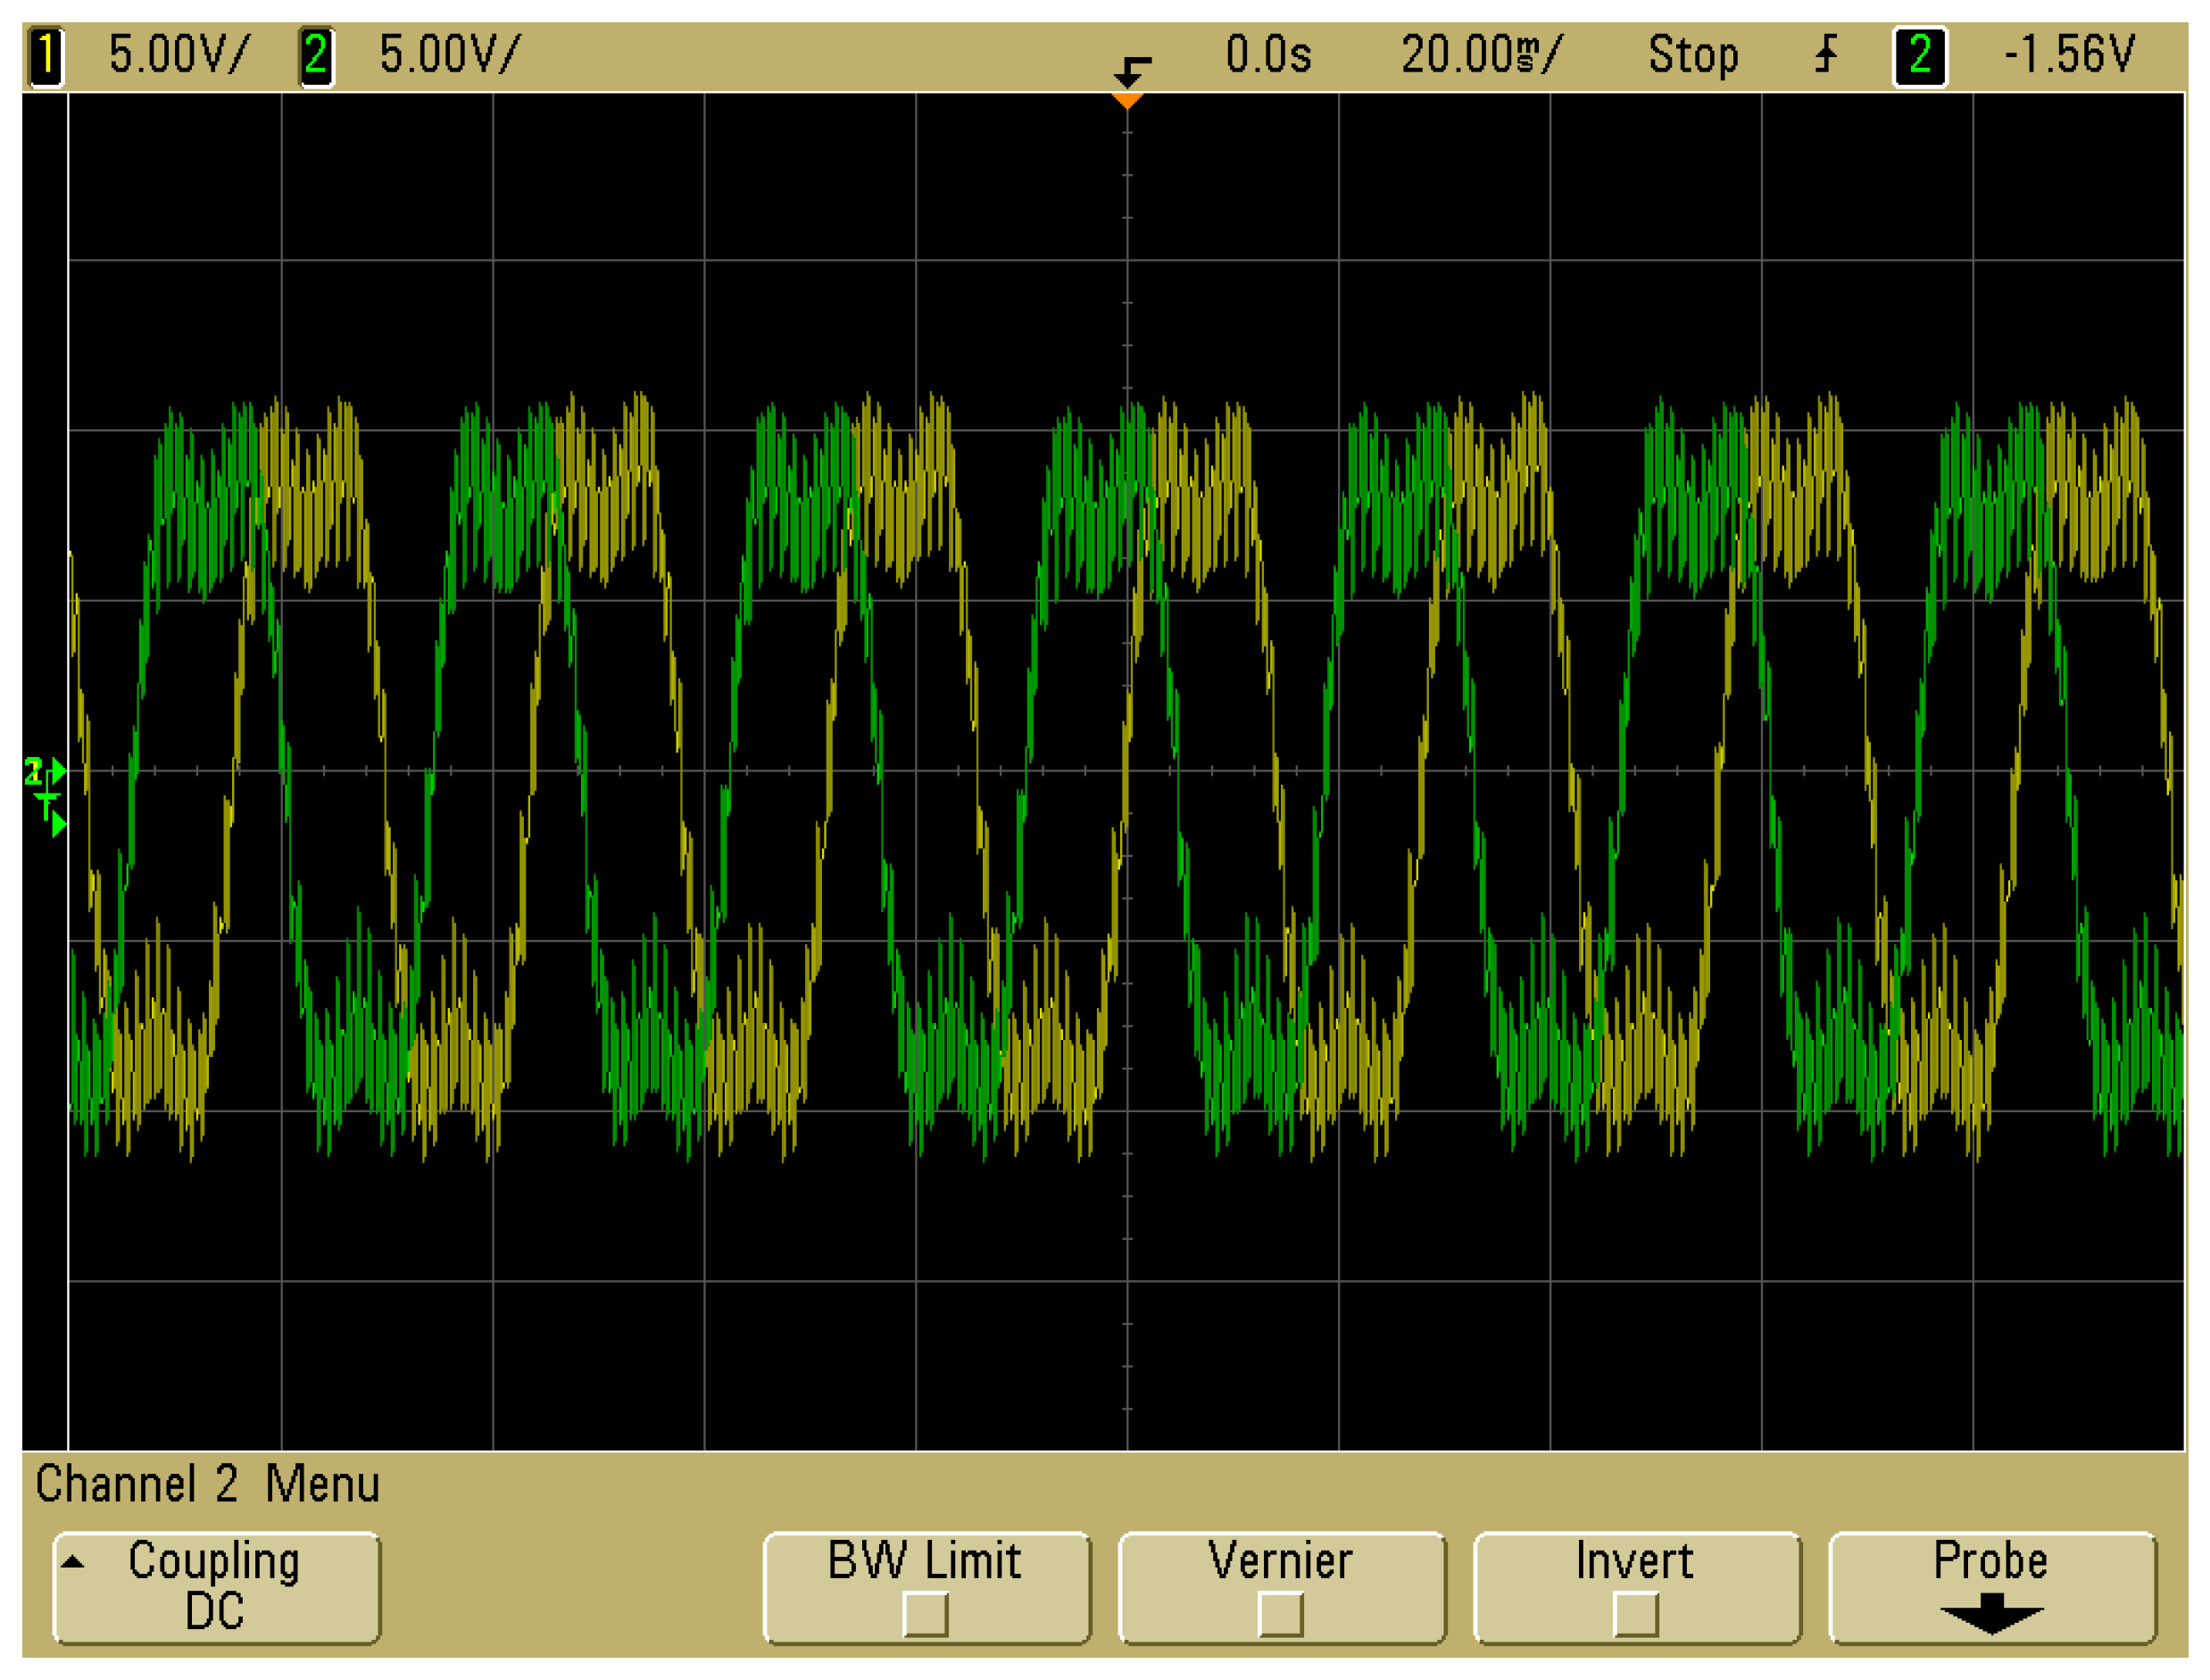The width and height of the screenshot is (2210, 1680).
Task: Click the trigger source channel 2 badge
Action: click(x=1919, y=56)
